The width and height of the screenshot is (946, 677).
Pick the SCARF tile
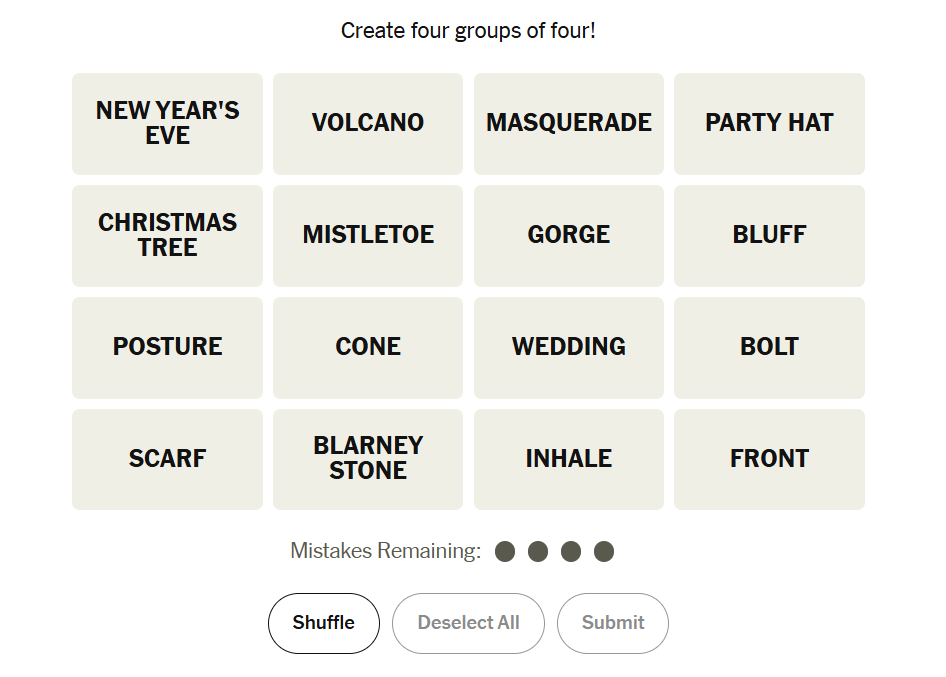click(167, 459)
